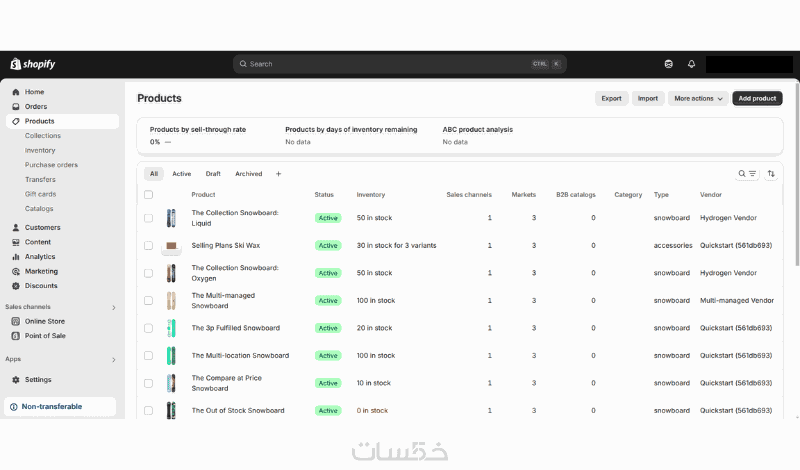Check Selling Plans Ski Wax row
The width and height of the screenshot is (800, 470).
pos(148,245)
